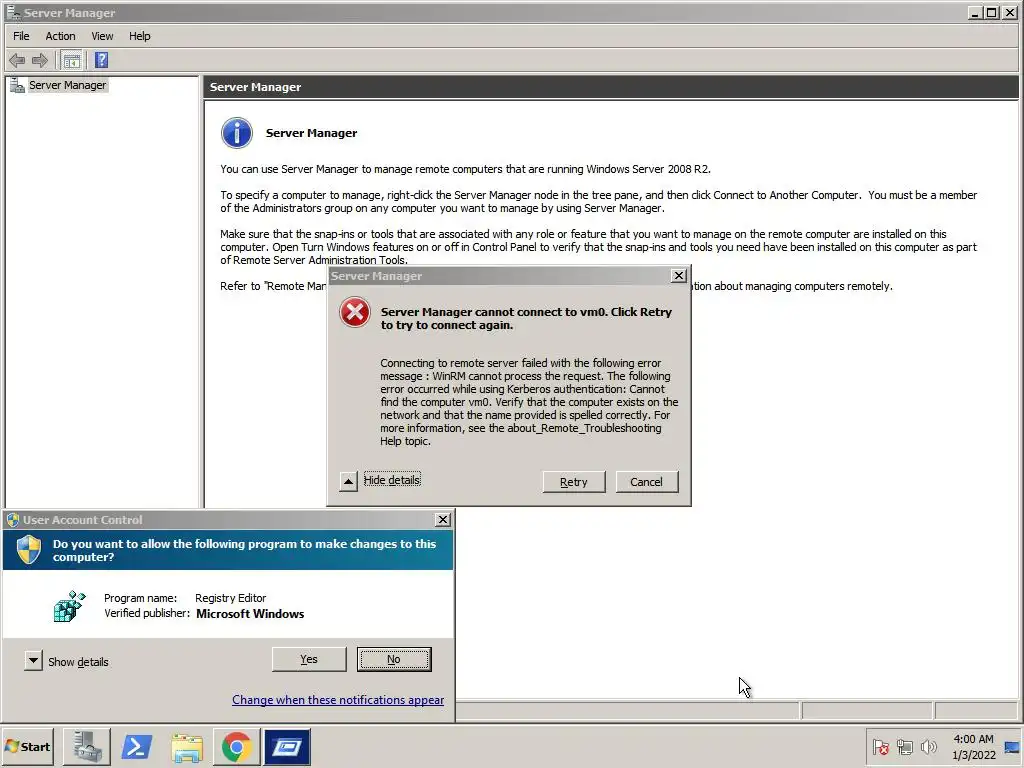Click the Registry Editor program name text
Viewport: 1024px width, 768px height.
(x=231, y=598)
